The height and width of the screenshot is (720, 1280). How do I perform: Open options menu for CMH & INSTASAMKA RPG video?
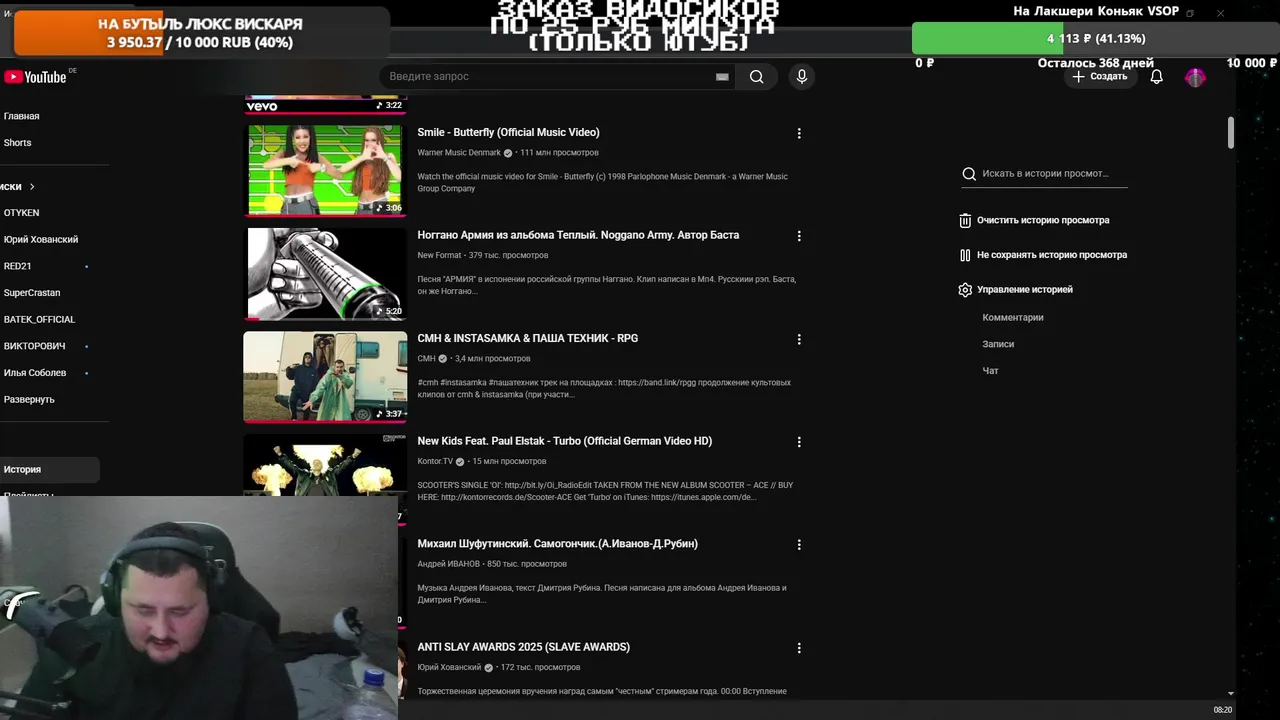(x=798, y=339)
